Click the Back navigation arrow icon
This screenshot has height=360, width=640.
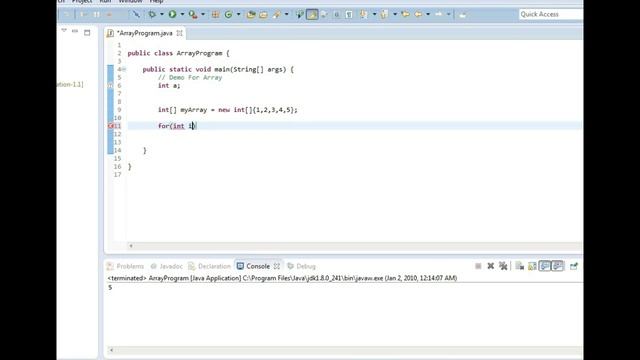click(418, 14)
